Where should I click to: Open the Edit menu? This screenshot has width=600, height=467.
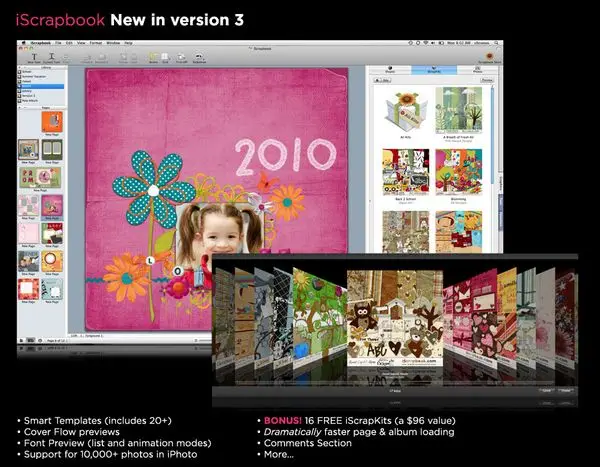(69, 43)
